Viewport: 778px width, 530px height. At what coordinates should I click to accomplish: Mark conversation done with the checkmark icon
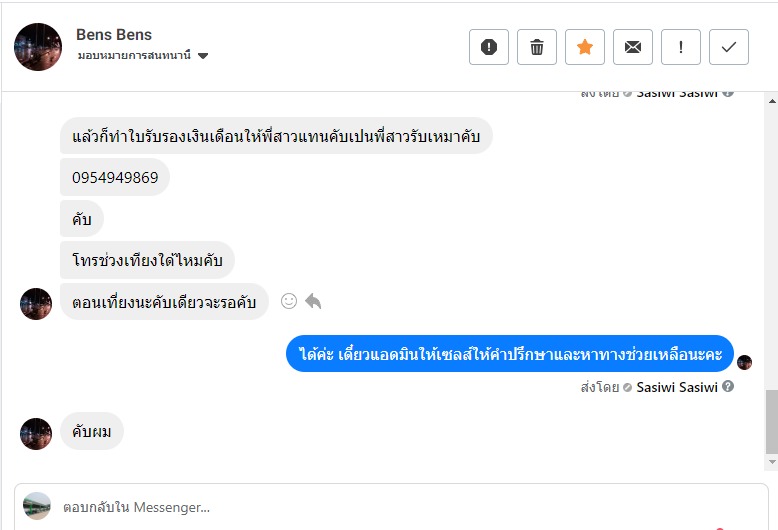click(x=729, y=47)
